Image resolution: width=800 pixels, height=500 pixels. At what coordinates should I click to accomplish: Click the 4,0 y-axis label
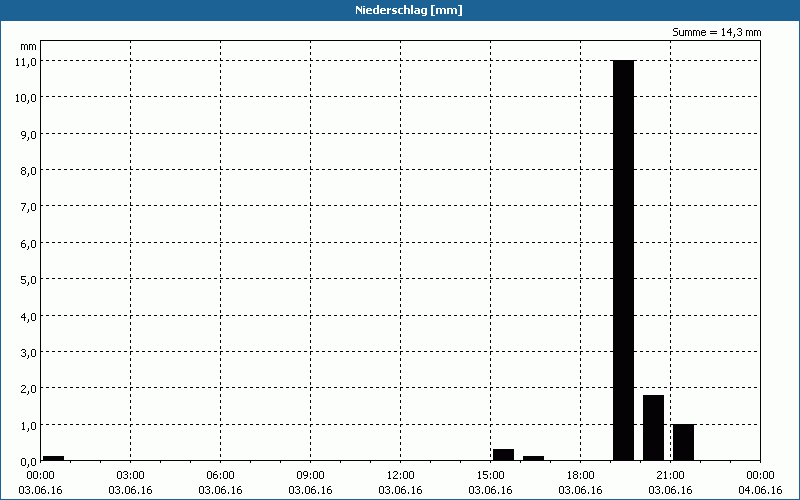click(x=29, y=316)
